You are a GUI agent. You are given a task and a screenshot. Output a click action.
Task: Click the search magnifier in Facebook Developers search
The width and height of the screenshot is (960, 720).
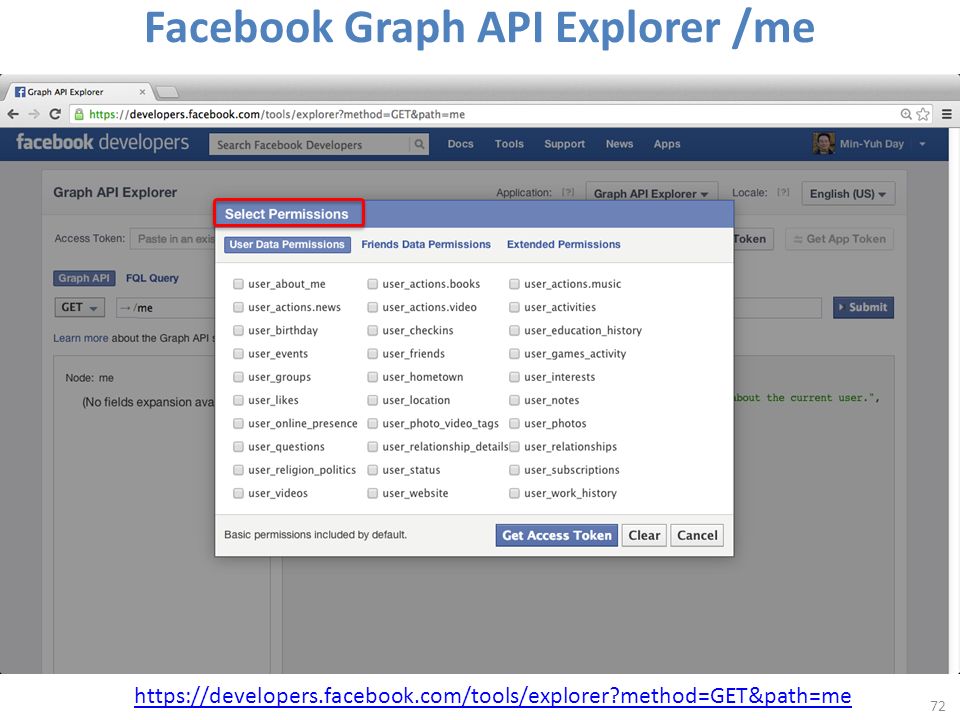pyautogui.click(x=419, y=144)
